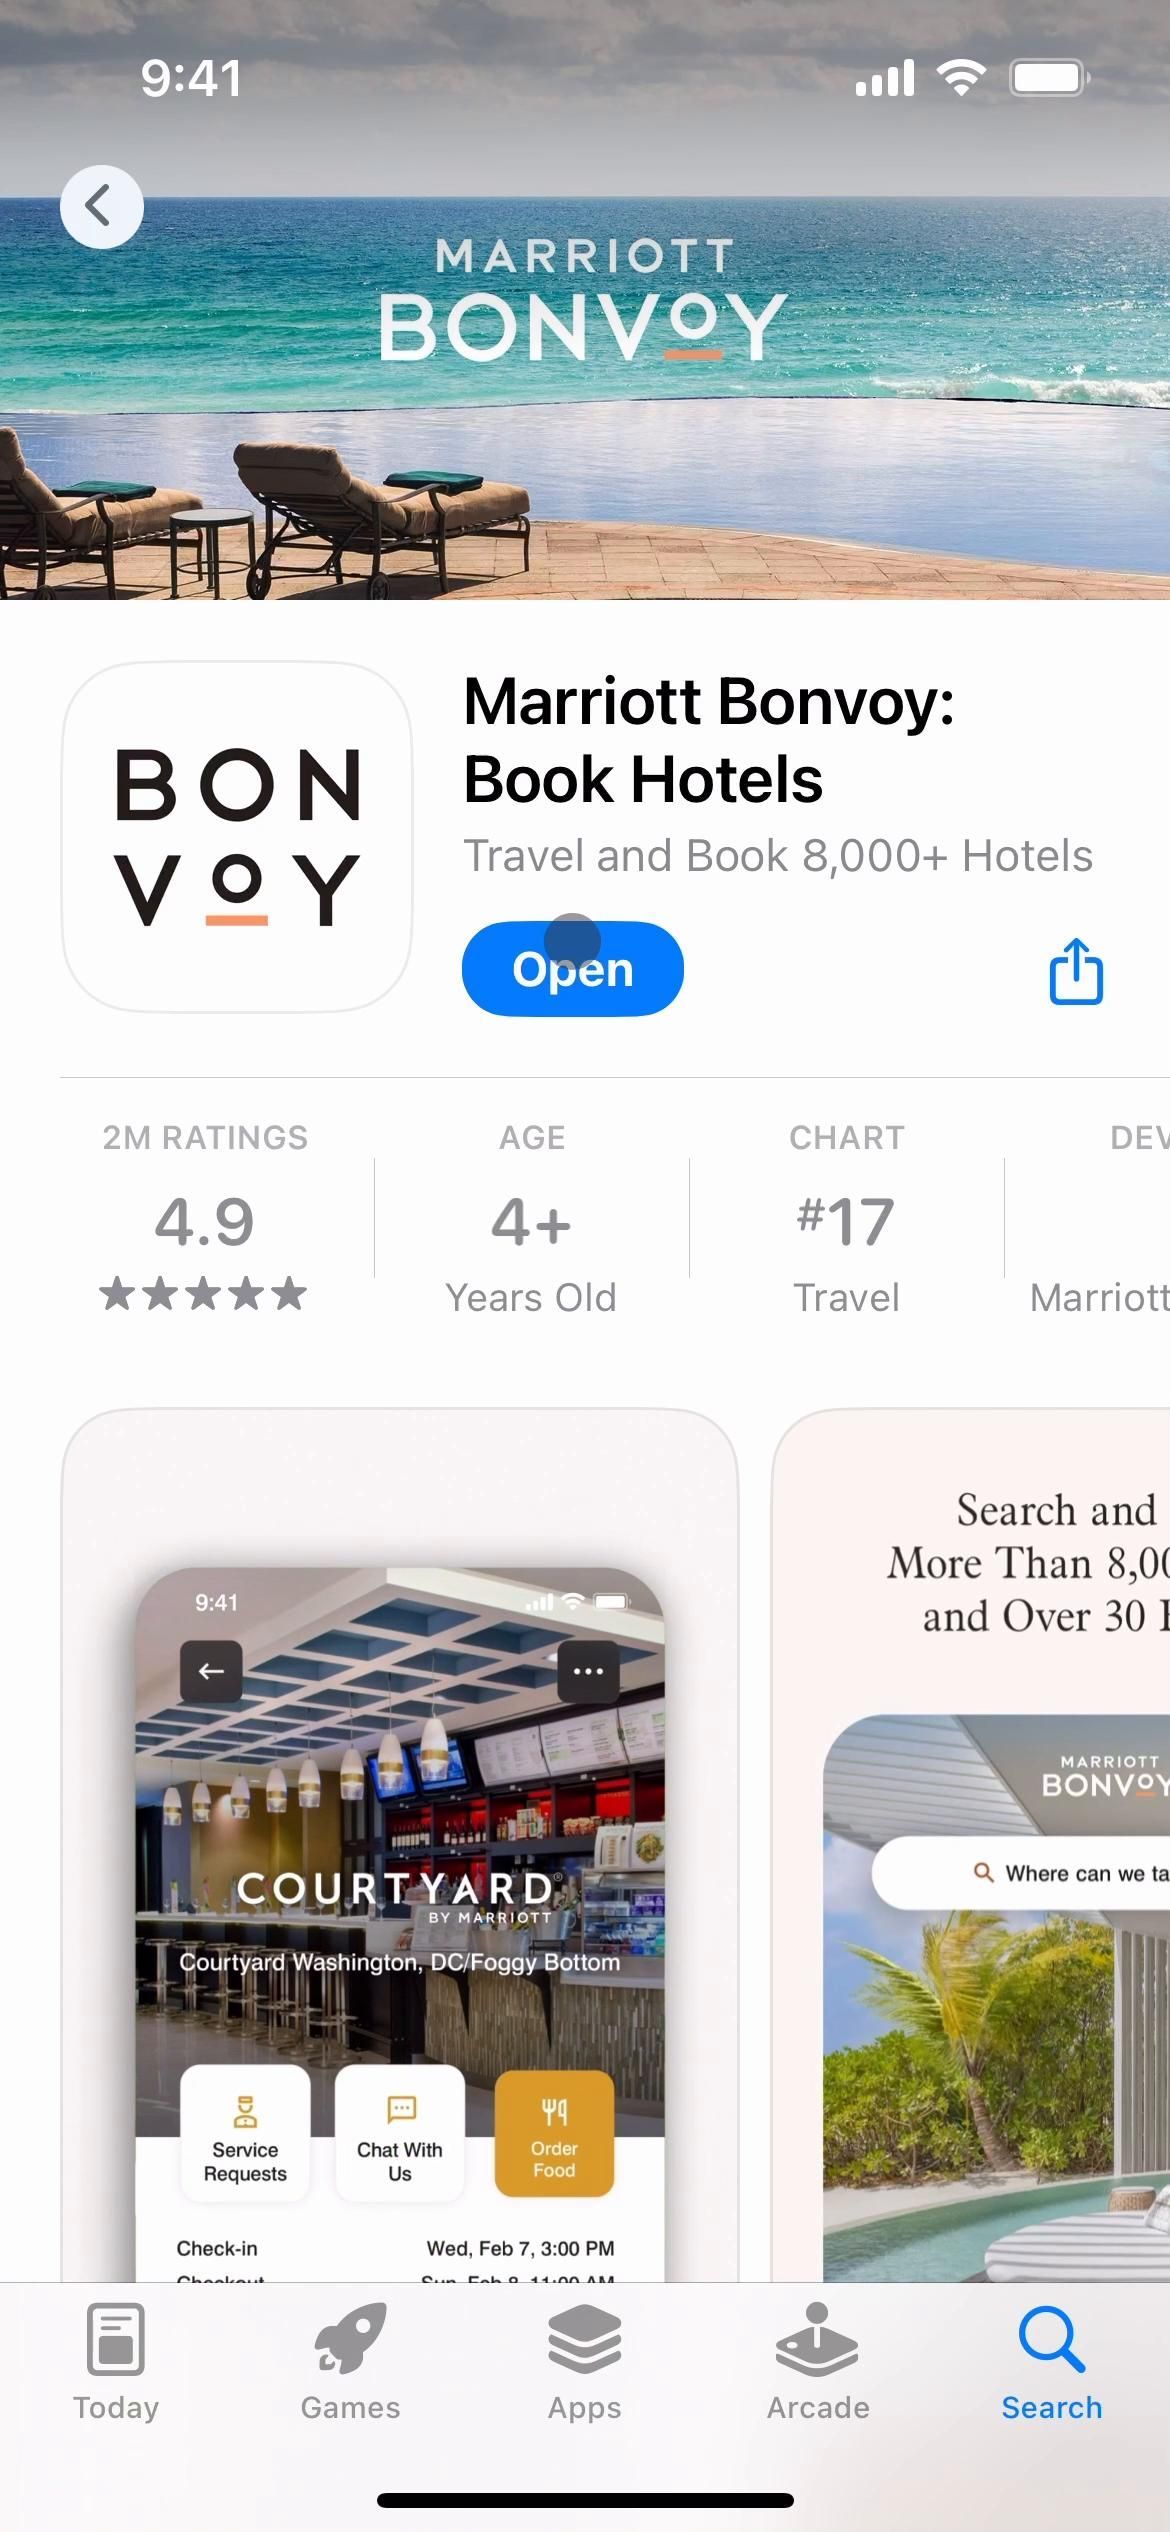Switch to the Games tab
Image resolution: width=1170 pixels, height=2532 pixels.
pyautogui.click(x=350, y=2362)
